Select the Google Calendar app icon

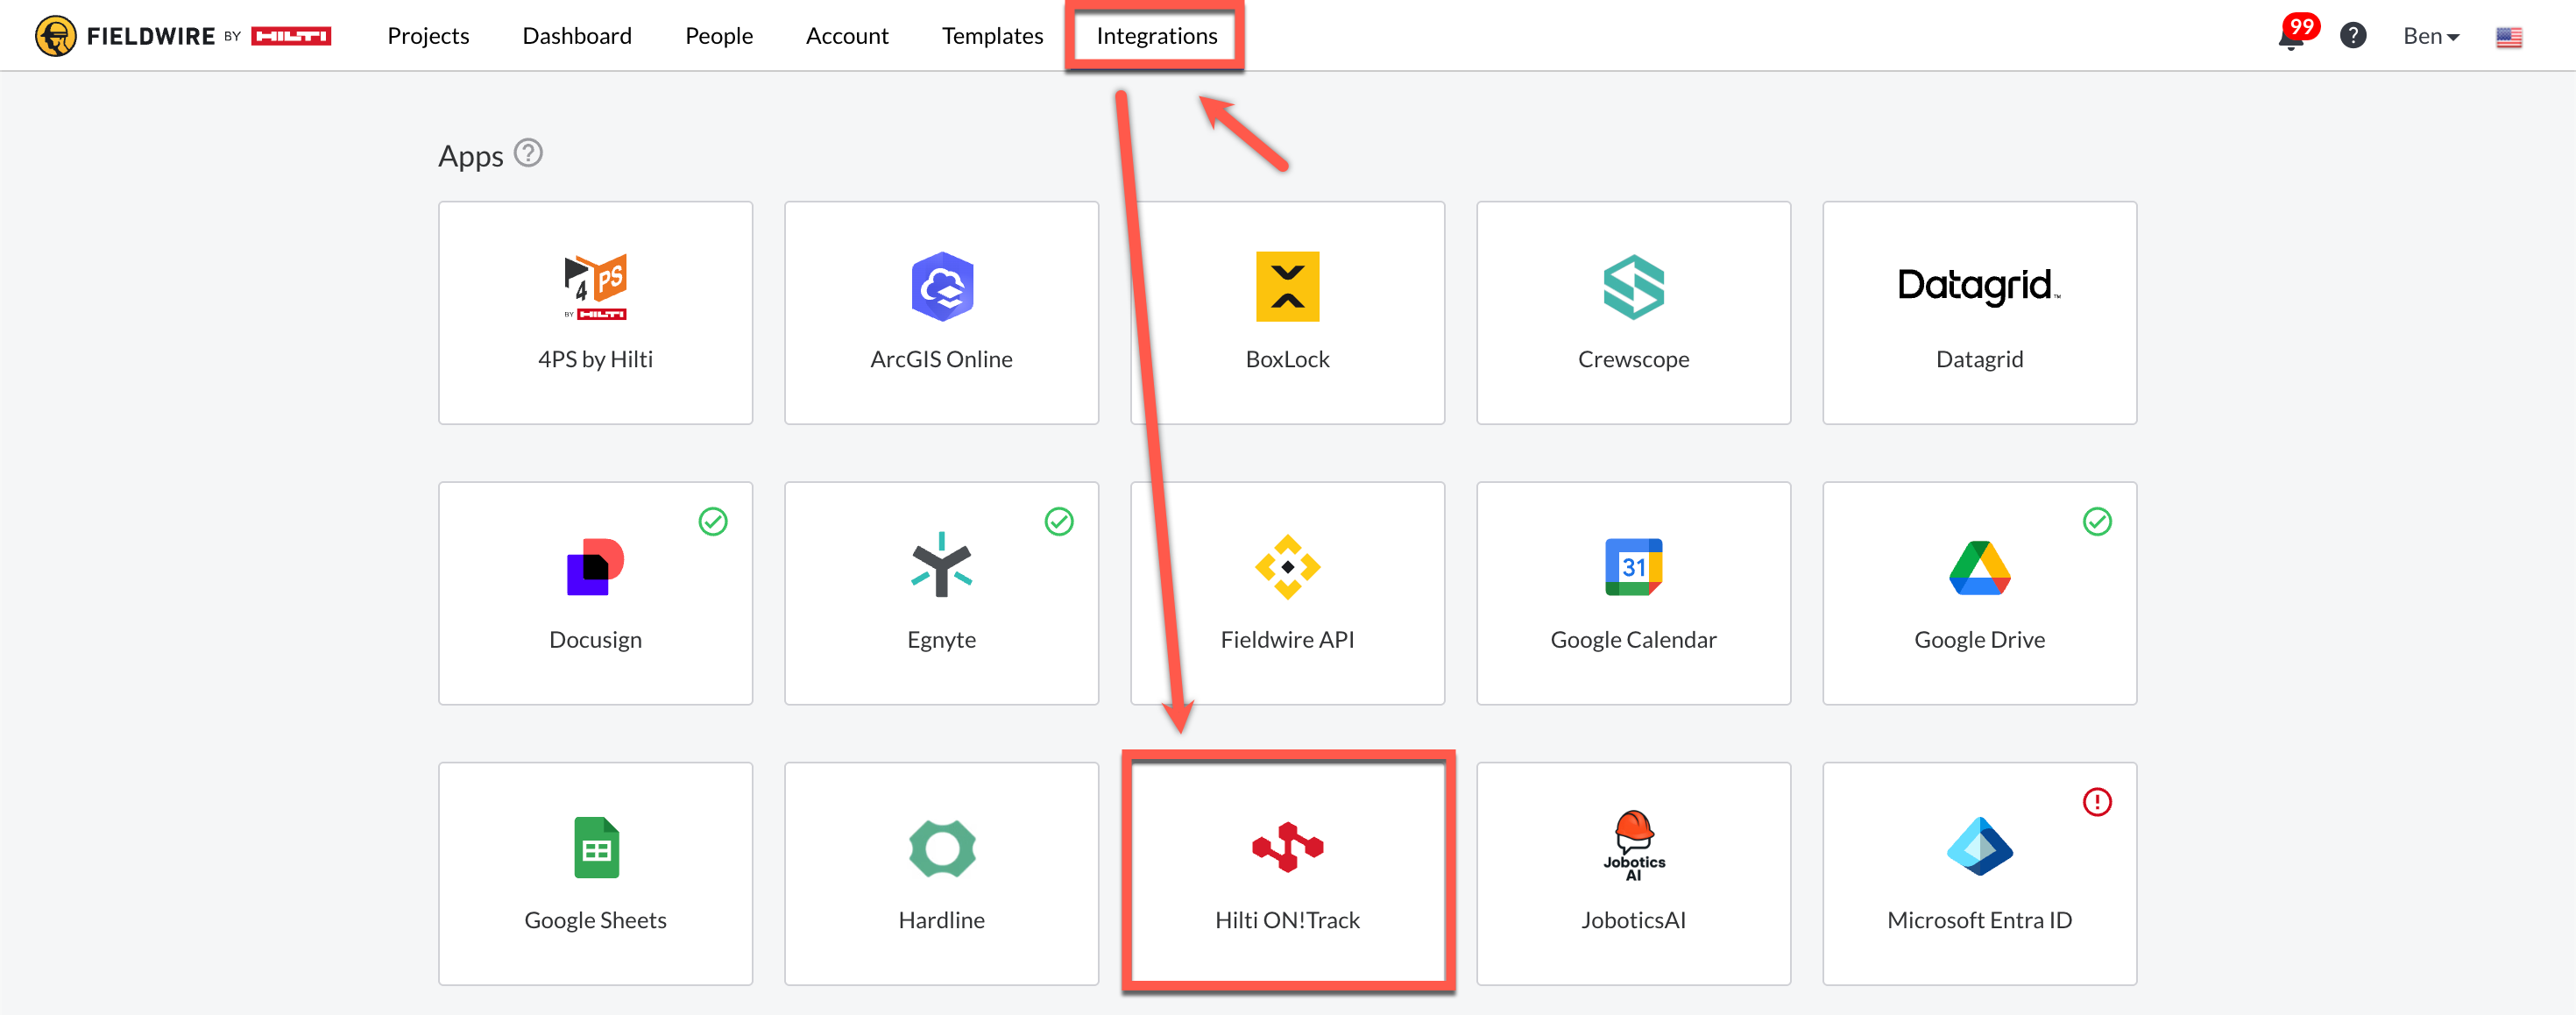[x=1633, y=567]
